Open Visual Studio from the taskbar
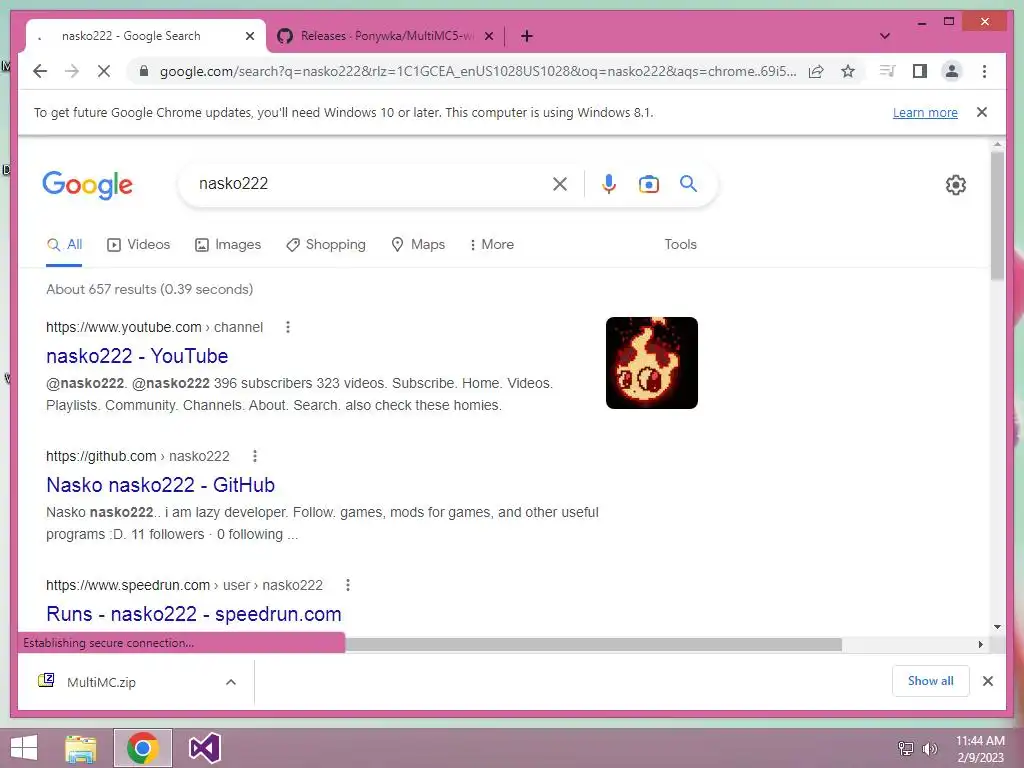 point(204,748)
